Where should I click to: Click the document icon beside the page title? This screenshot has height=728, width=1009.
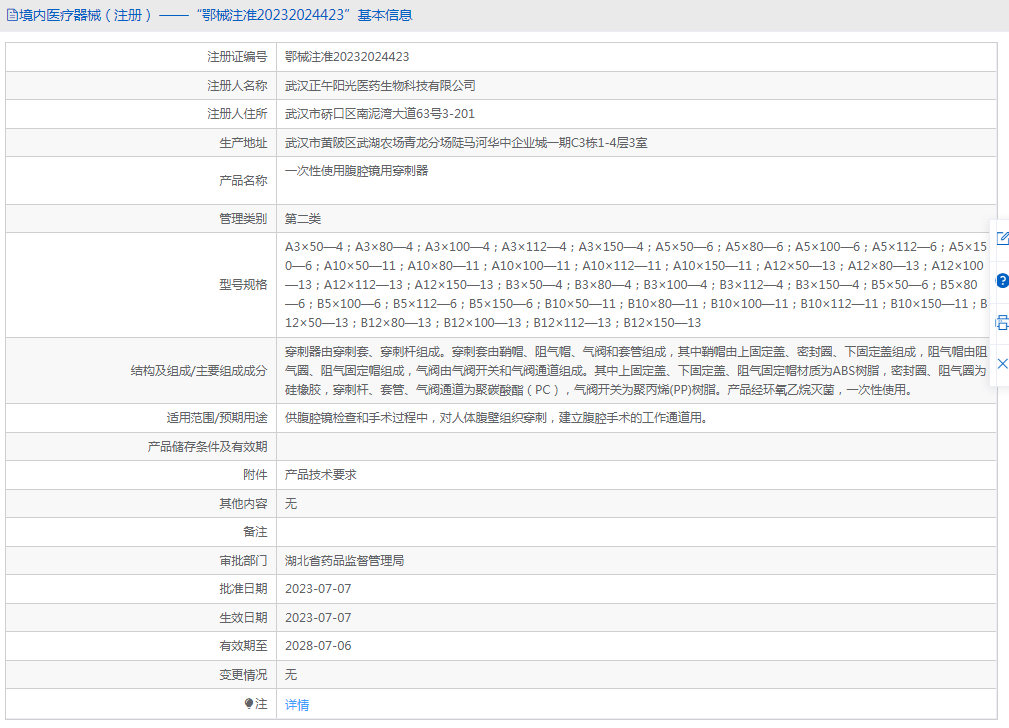click(12, 15)
